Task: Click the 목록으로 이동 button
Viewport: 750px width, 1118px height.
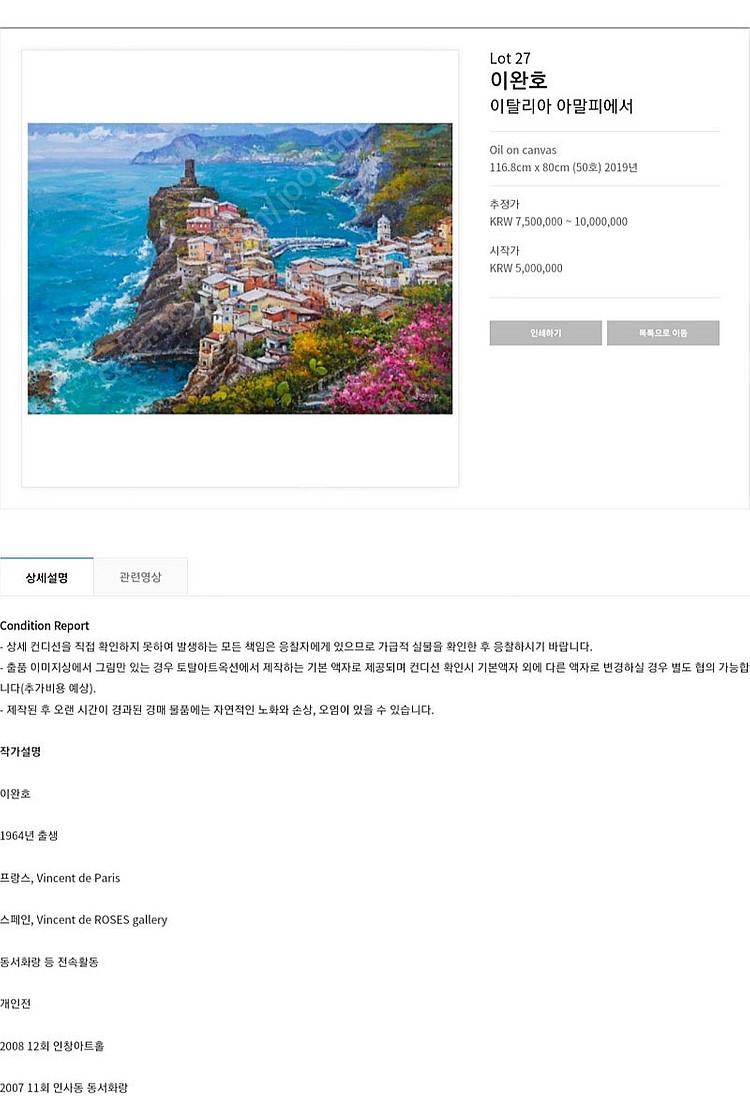Action: [663, 333]
